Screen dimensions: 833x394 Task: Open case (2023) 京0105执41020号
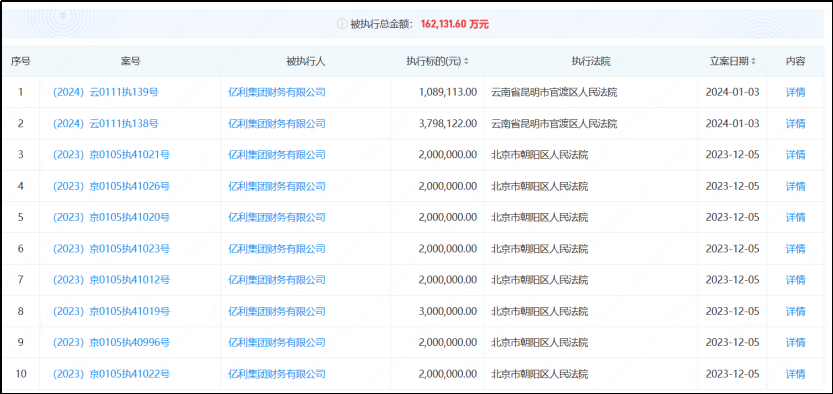pos(112,217)
